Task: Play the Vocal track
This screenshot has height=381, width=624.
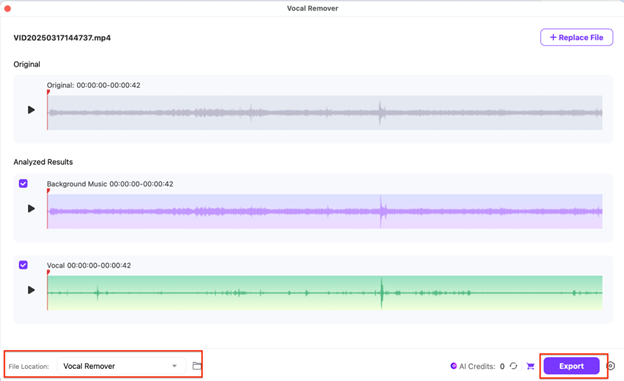Action: pos(31,290)
